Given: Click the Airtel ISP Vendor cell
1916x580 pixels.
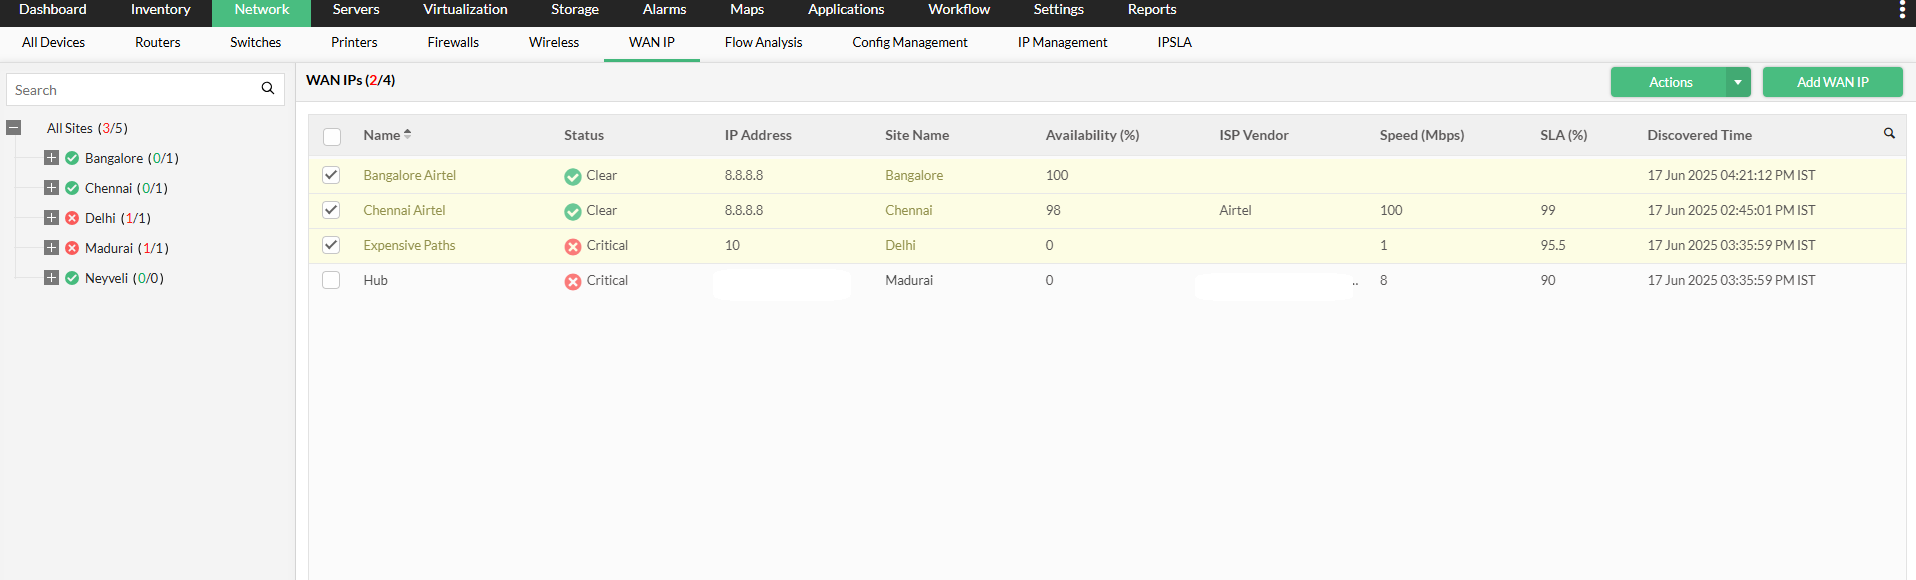Looking at the screenshot, I should (x=1235, y=210).
